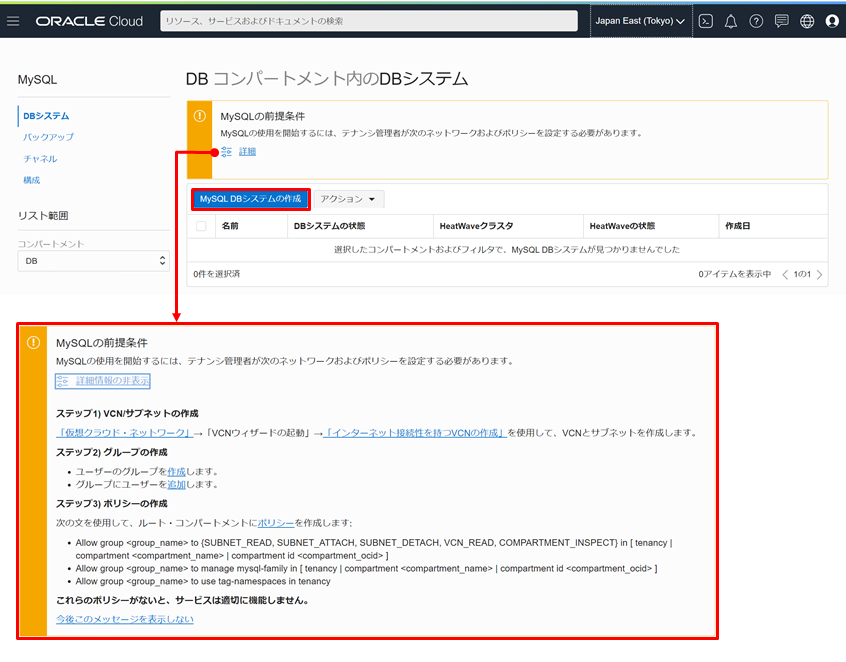Open the hamburger navigation menu
Viewport: 846px width, 662px height.
pos(13,21)
